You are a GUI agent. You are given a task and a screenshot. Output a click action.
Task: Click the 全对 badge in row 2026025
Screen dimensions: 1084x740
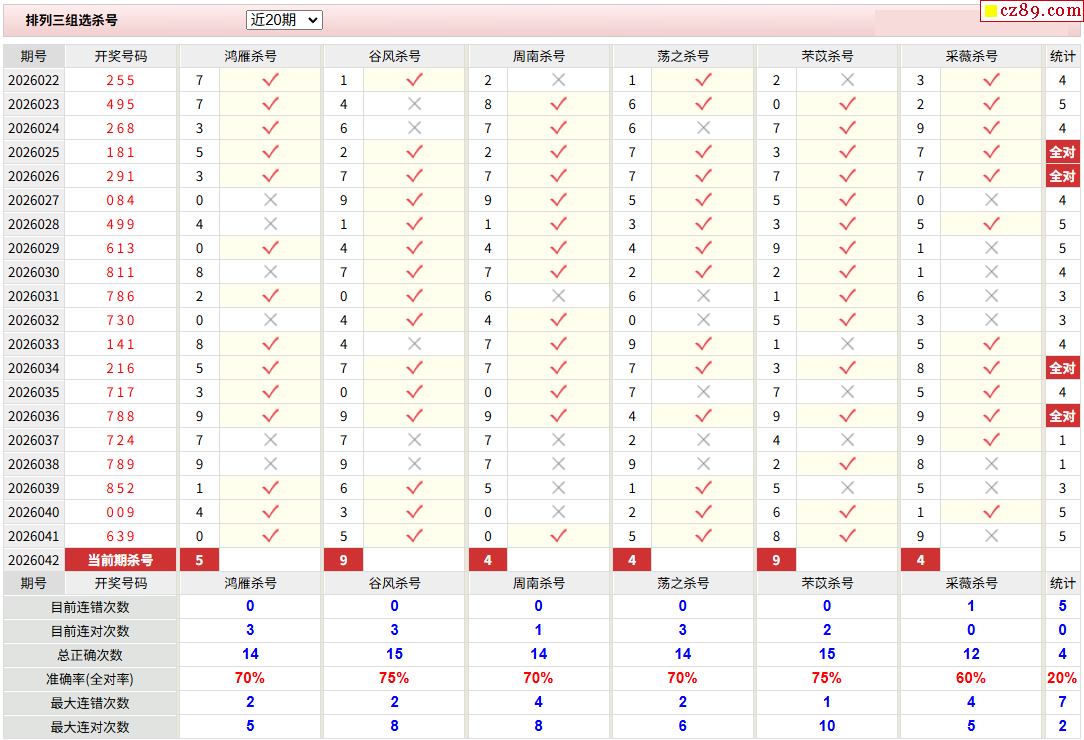pos(1062,152)
